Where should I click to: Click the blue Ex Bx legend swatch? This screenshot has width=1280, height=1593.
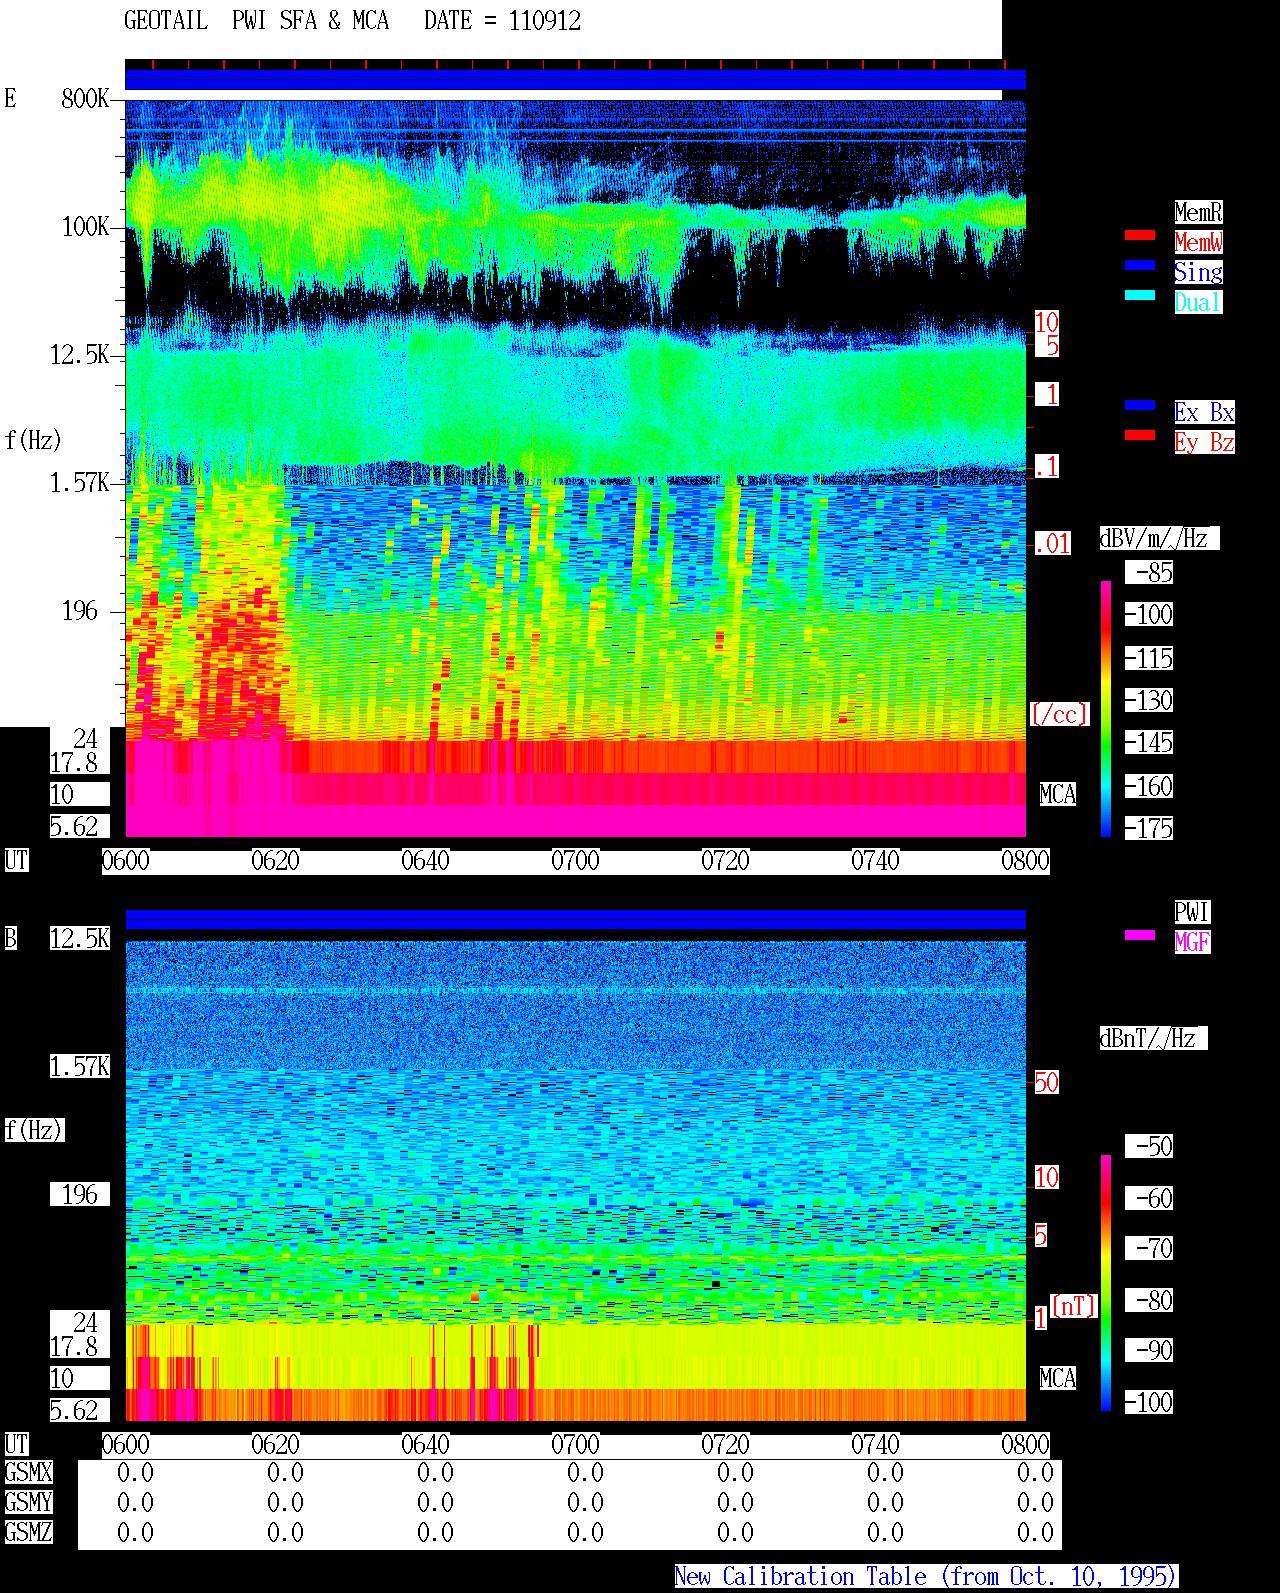pyautogui.click(x=1140, y=405)
